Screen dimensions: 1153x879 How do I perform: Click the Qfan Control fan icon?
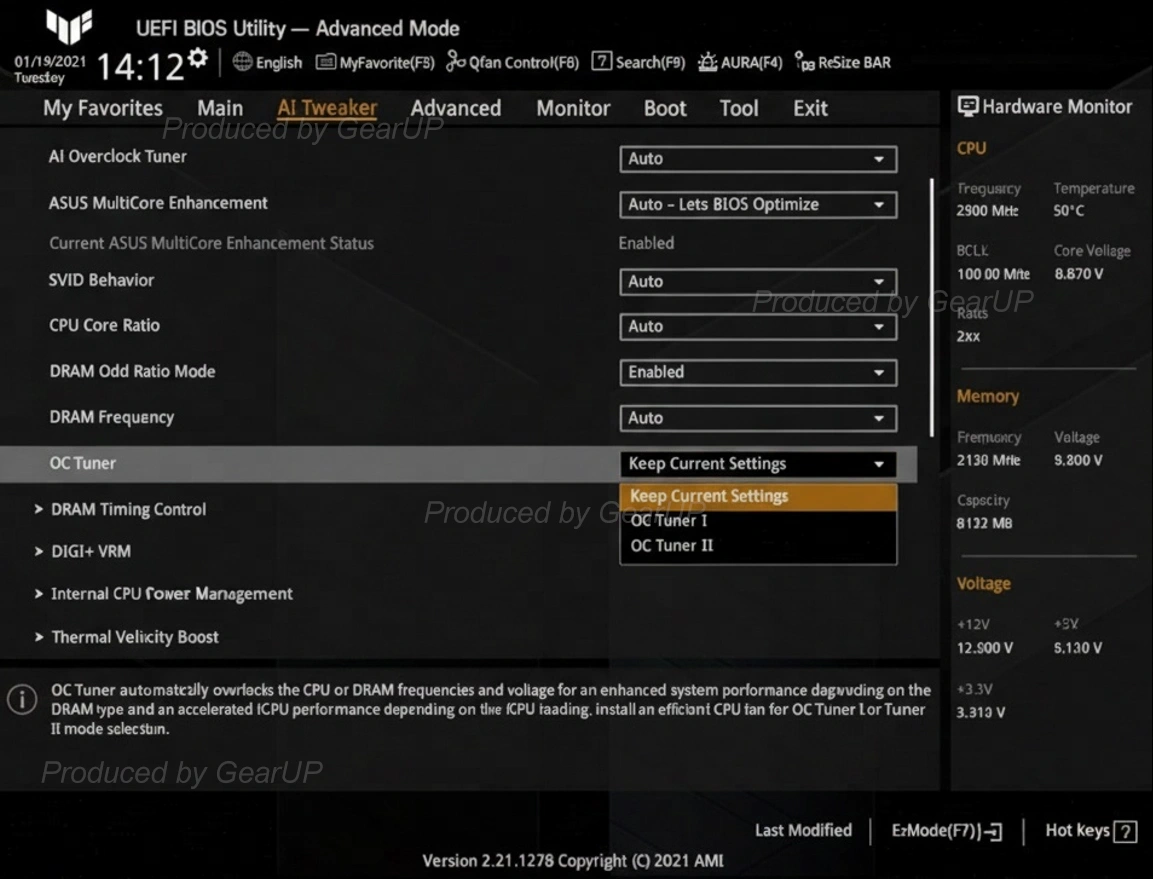coord(455,62)
